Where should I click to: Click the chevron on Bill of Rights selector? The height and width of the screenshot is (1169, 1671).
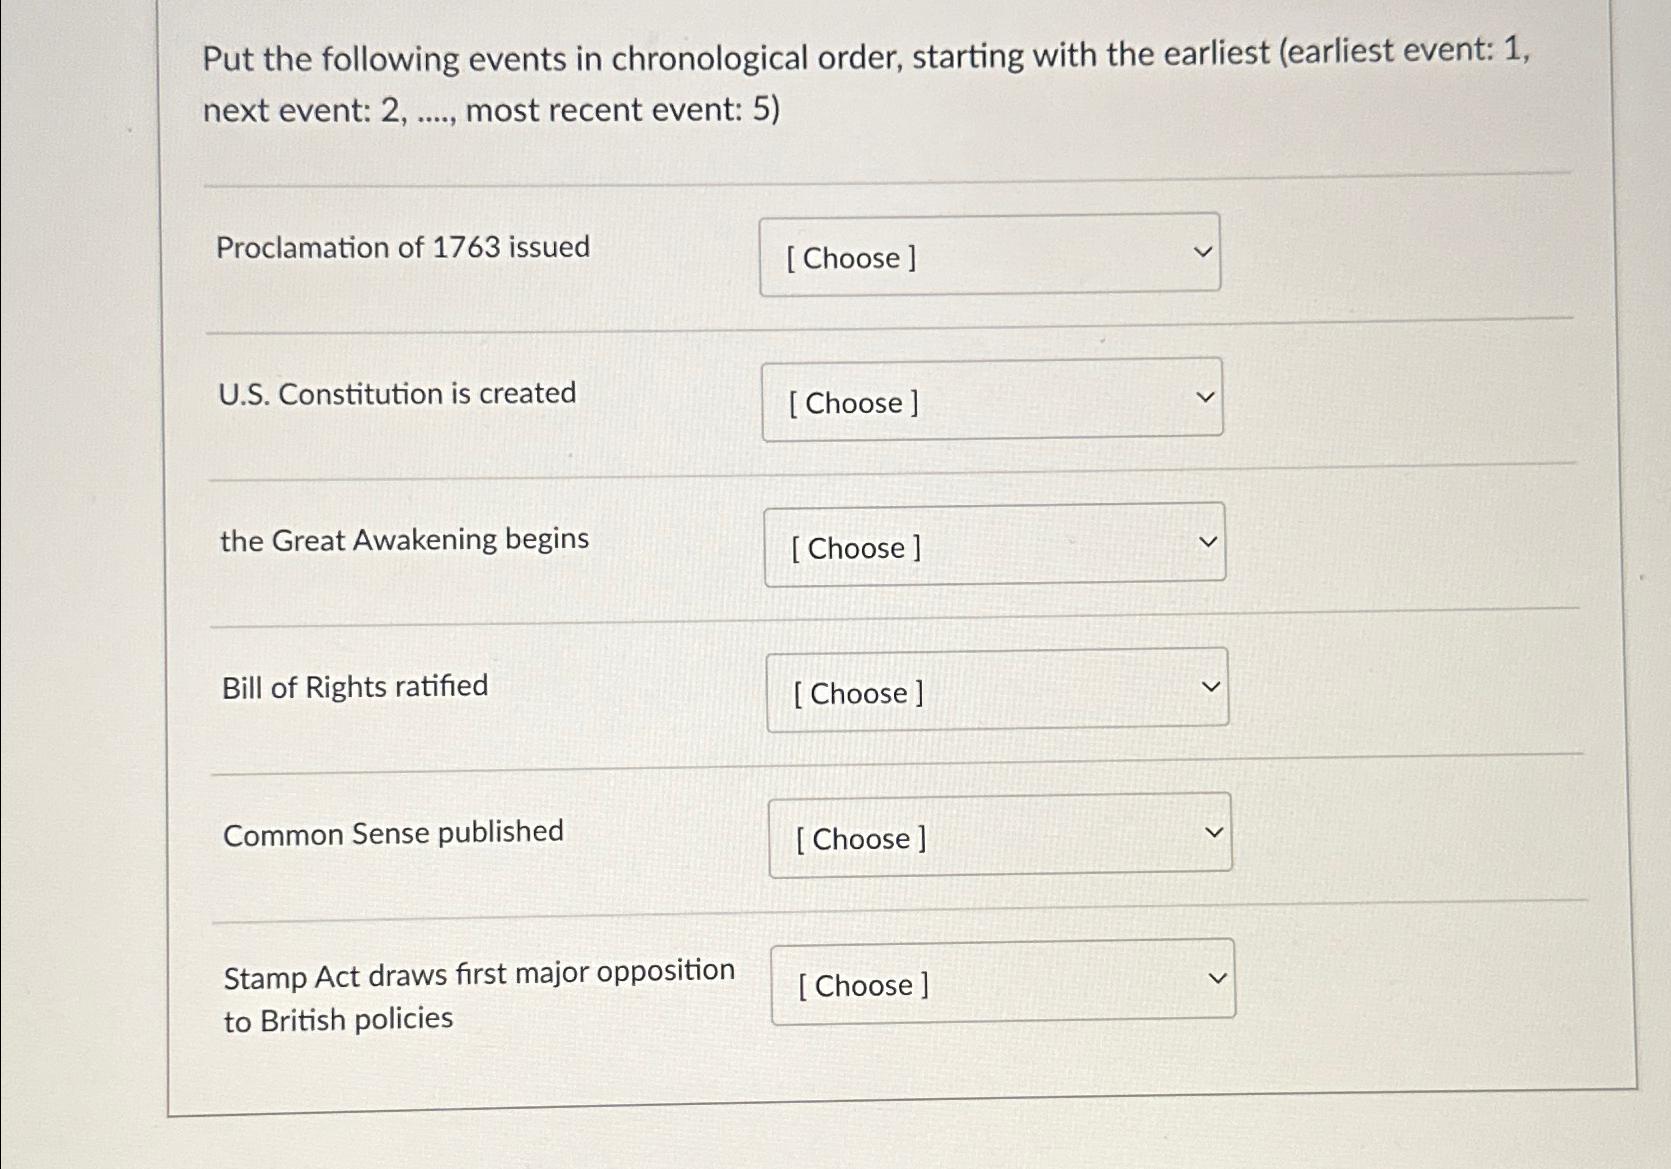coord(1213,684)
